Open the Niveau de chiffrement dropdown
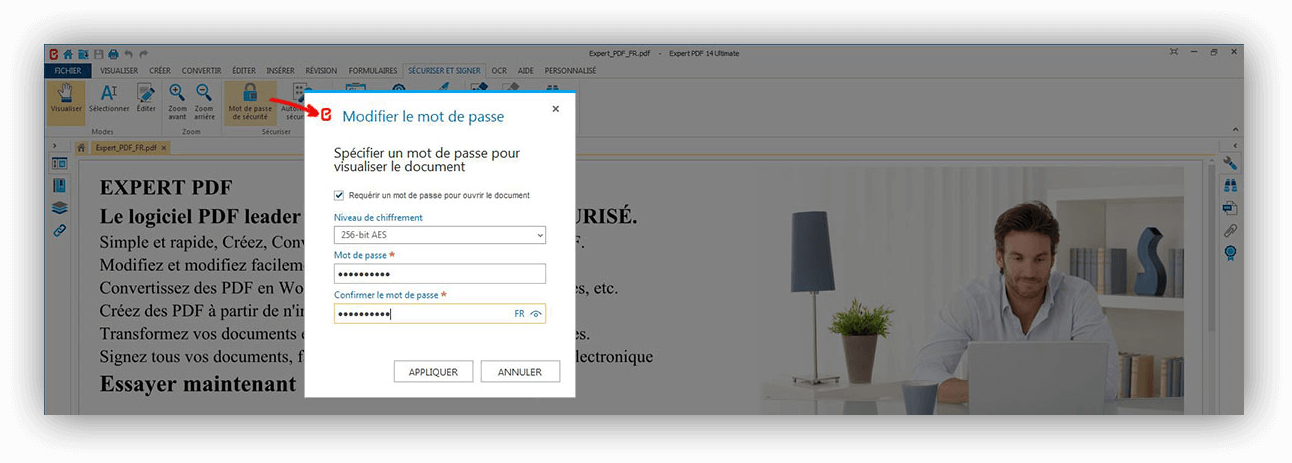This screenshot has width=1292, height=463. 439,235
